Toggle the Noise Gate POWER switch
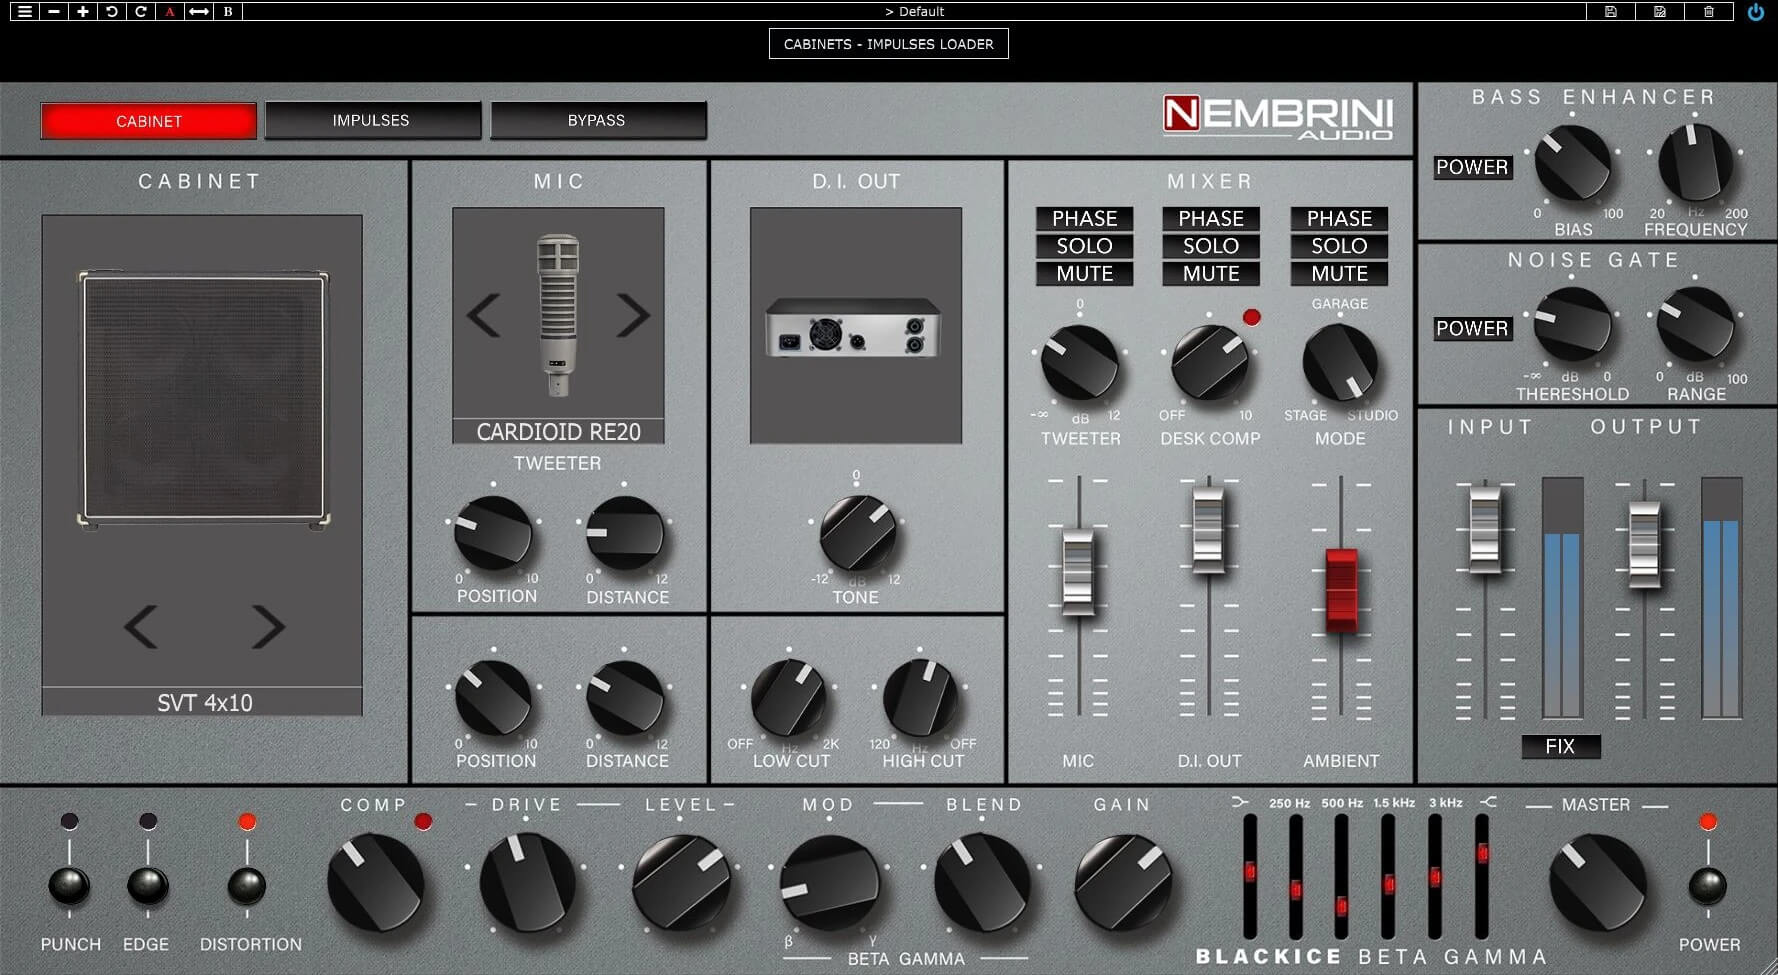The width and height of the screenshot is (1778, 975). pos(1472,328)
